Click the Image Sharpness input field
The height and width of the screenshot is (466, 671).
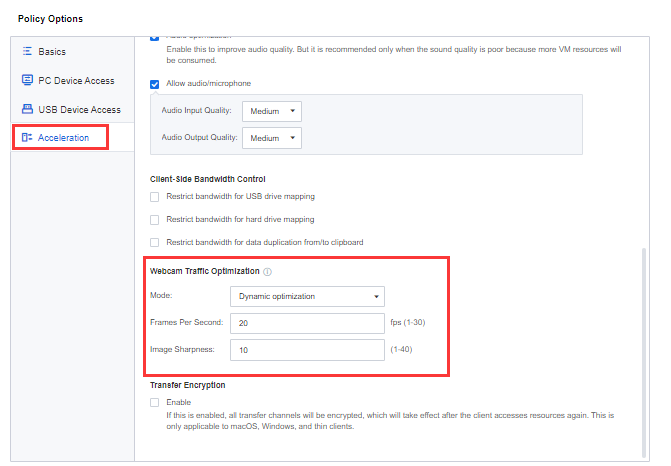click(x=307, y=350)
